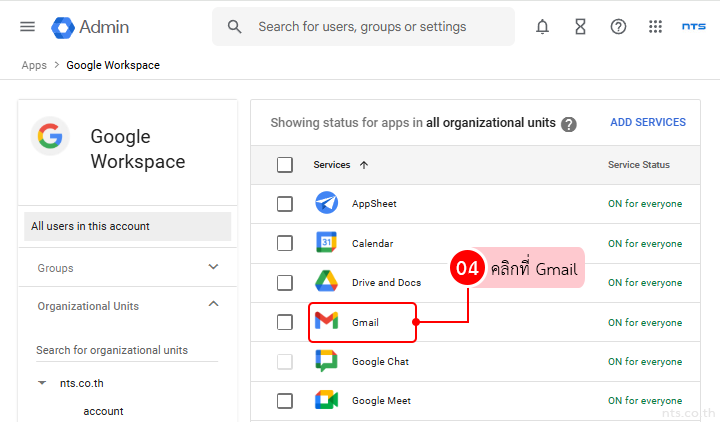
Task: Open the main hamburger menu
Action: coord(28,27)
